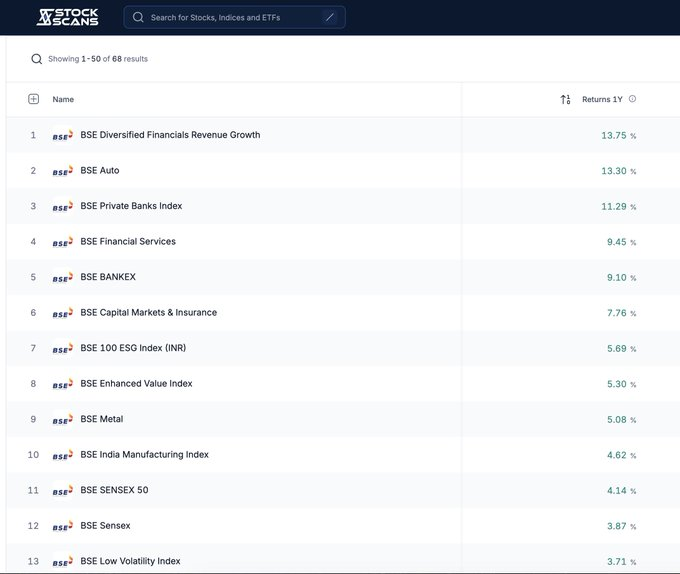Open BSE BANKEX index

tap(108, 277)
